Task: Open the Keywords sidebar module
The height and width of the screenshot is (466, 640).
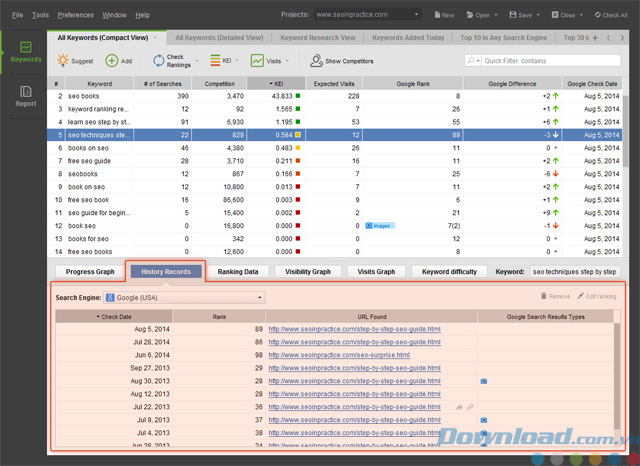Action: 25,52
